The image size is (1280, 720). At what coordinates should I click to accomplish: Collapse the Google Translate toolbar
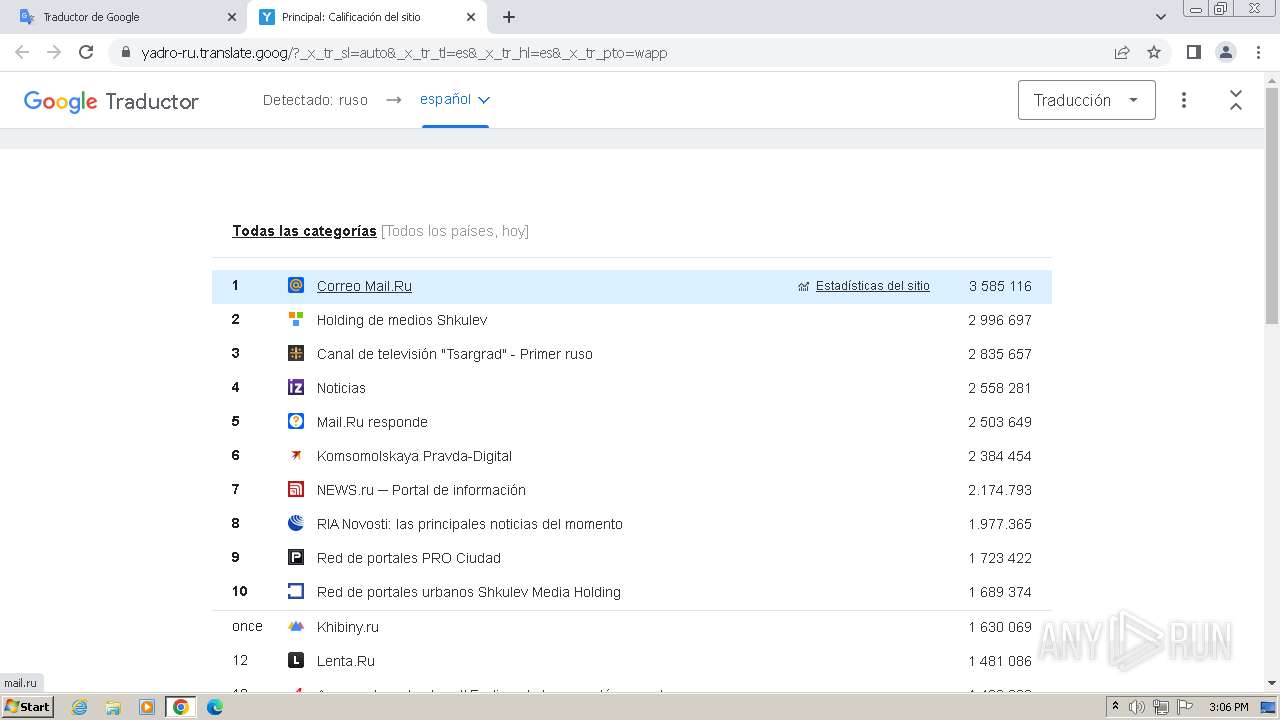pyautogui.click(x=1236, y=100)
